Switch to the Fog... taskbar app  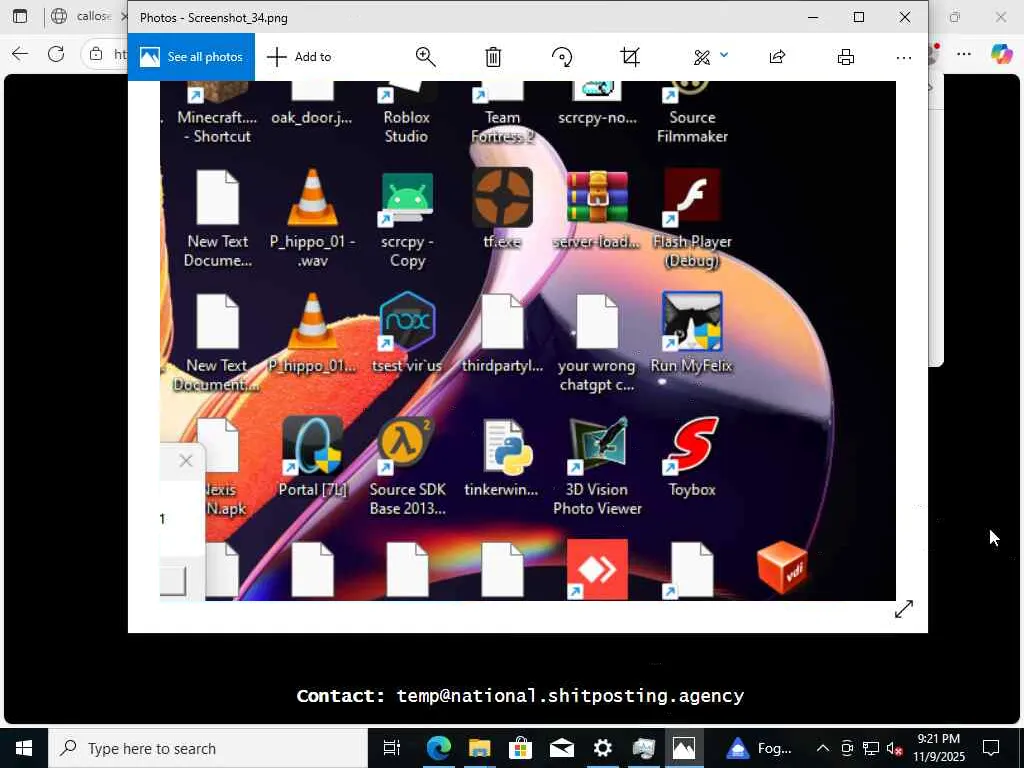(x=758, y=748)
